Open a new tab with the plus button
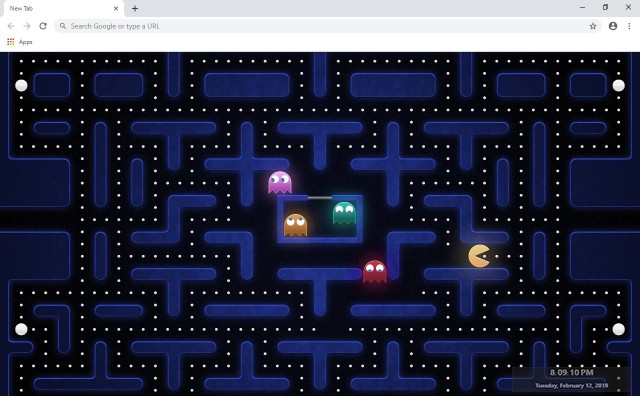The width and height of the screenshot is (640, 400). [x=135, y=8]
